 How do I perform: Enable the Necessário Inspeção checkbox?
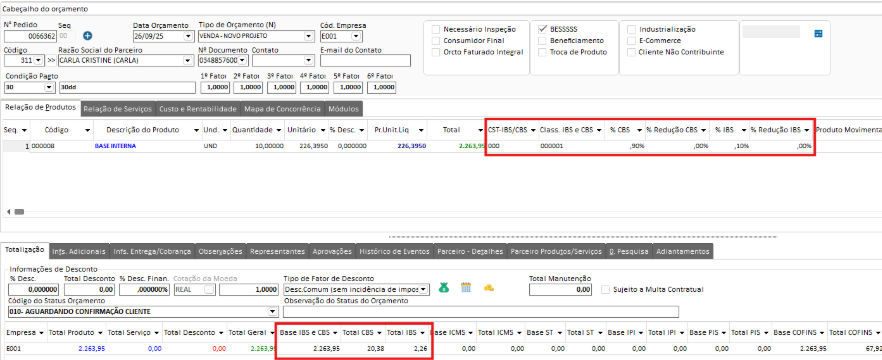click(435, 29)
